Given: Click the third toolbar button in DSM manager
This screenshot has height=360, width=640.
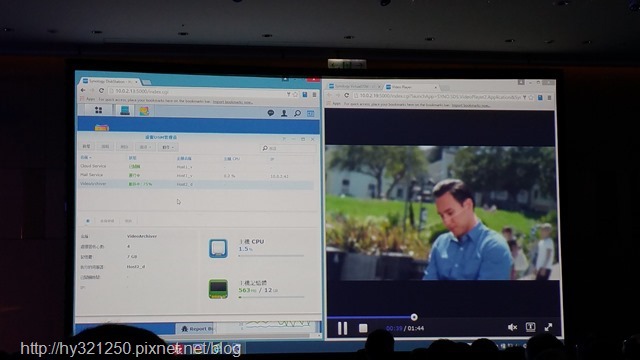Looking at the screenshot, I should pyautogui.click(x=124, y=147).
